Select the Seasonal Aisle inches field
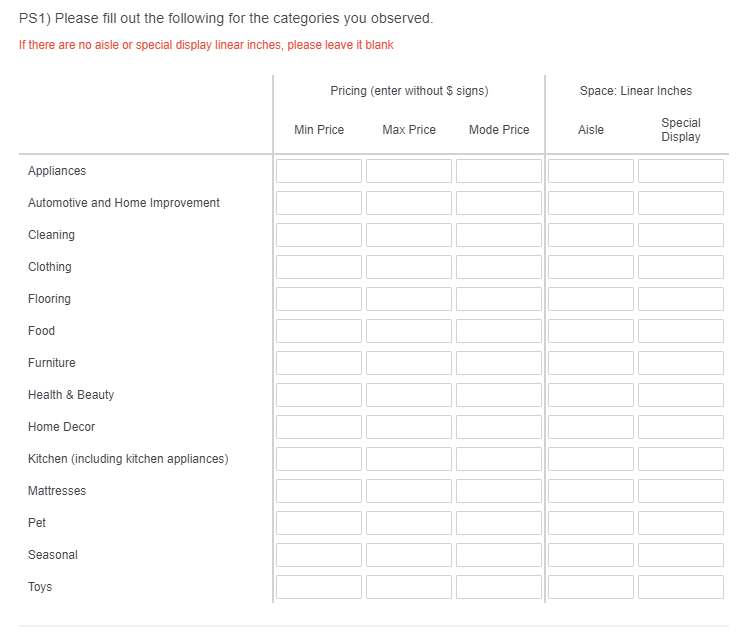 point(590,555)
